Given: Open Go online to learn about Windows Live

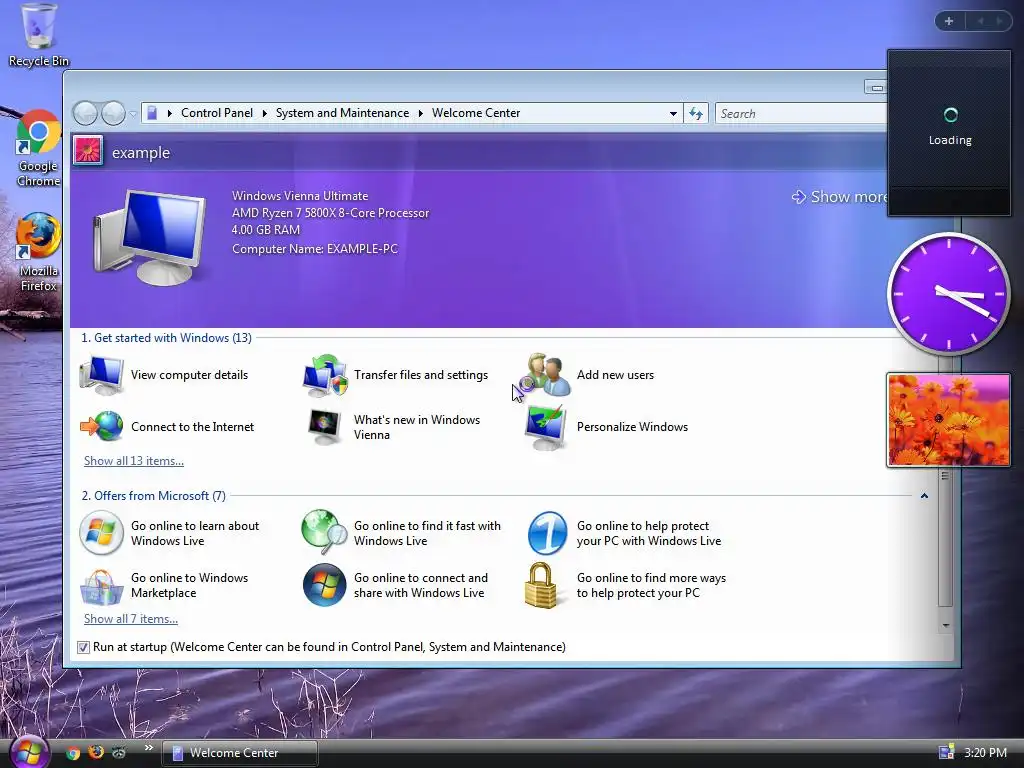Looking at the screenshot, I should pos(169,533).
